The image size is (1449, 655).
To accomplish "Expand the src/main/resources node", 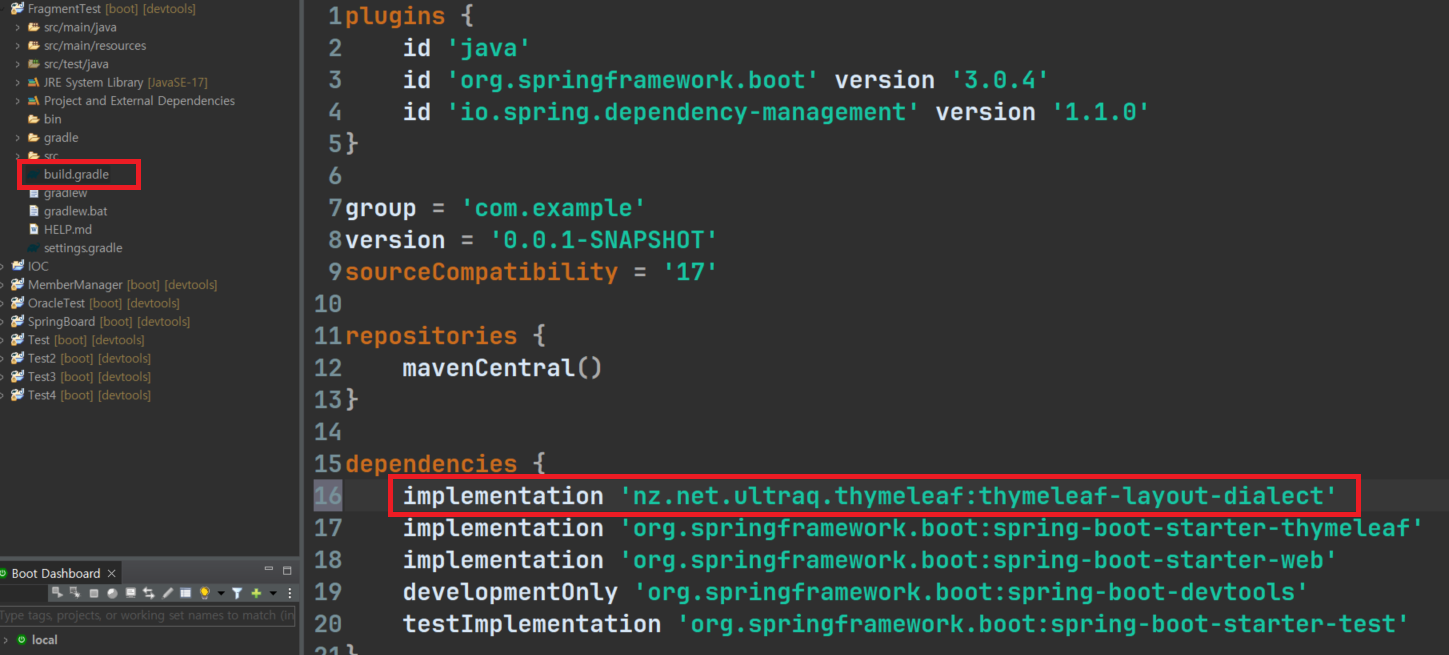I will pos(18,46).
